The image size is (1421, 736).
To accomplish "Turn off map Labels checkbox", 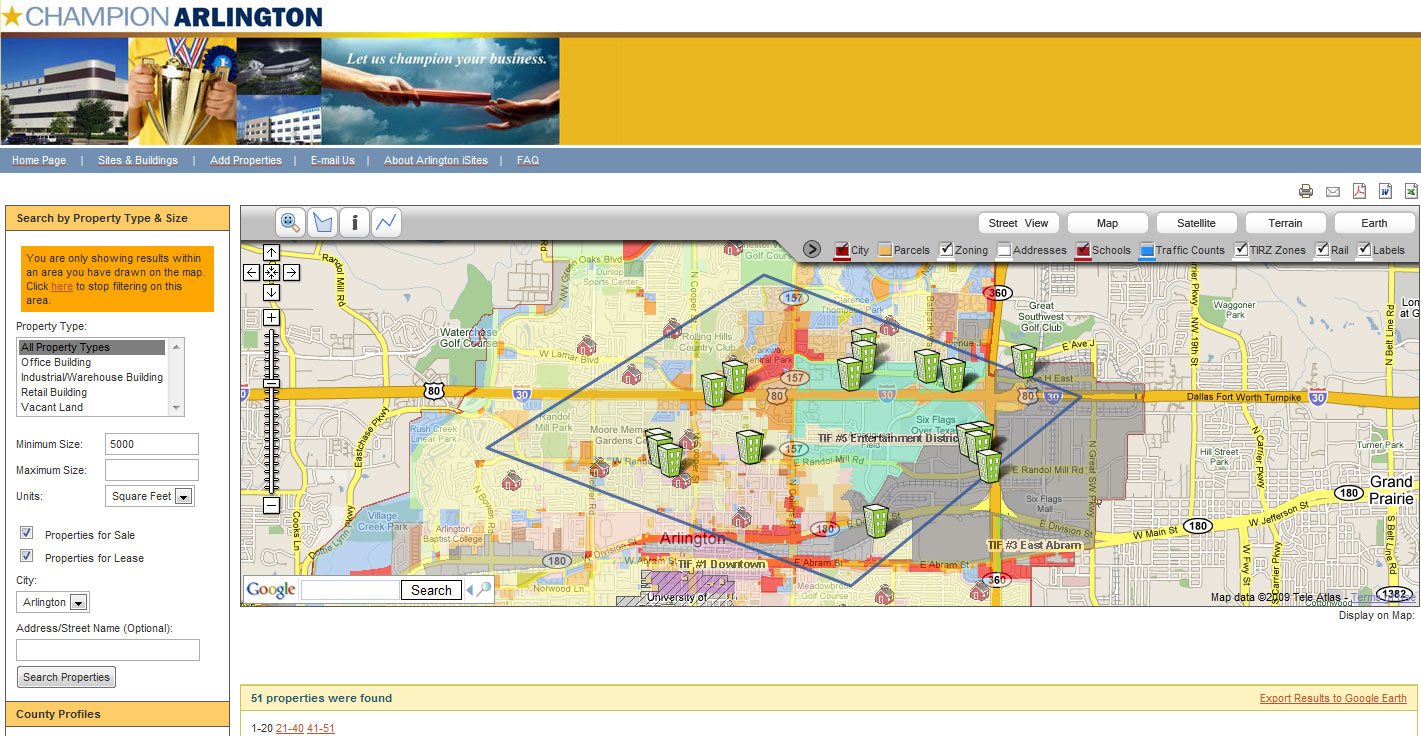I will tap(1364, 250).
